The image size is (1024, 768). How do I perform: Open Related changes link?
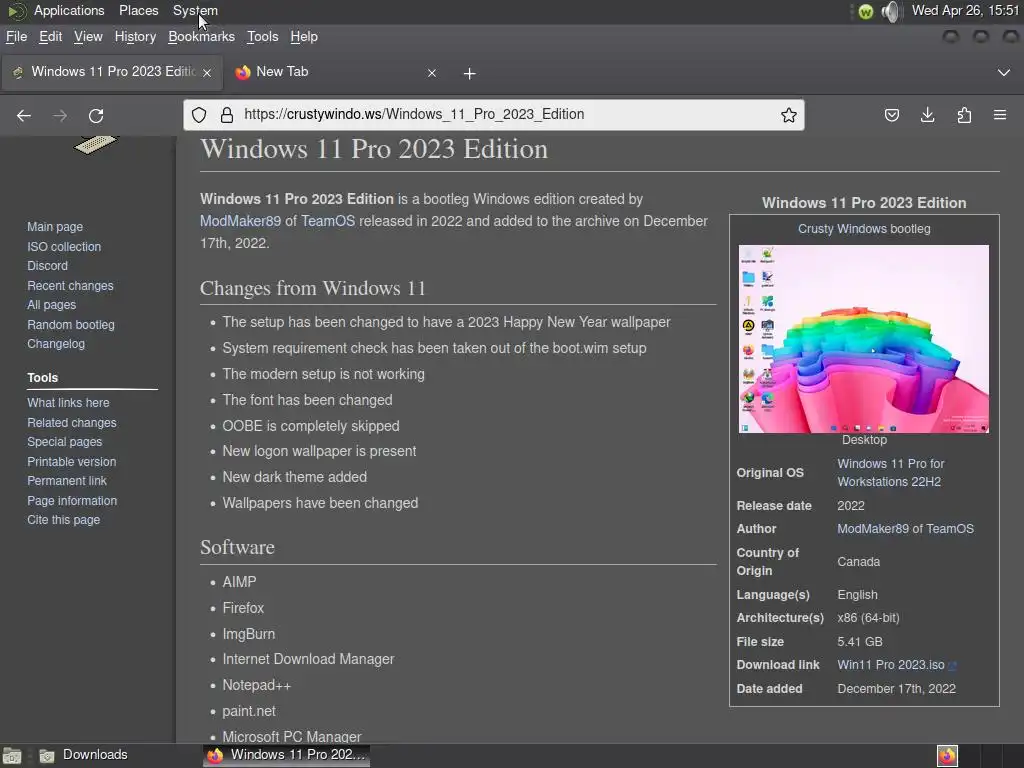pos(72,423)
